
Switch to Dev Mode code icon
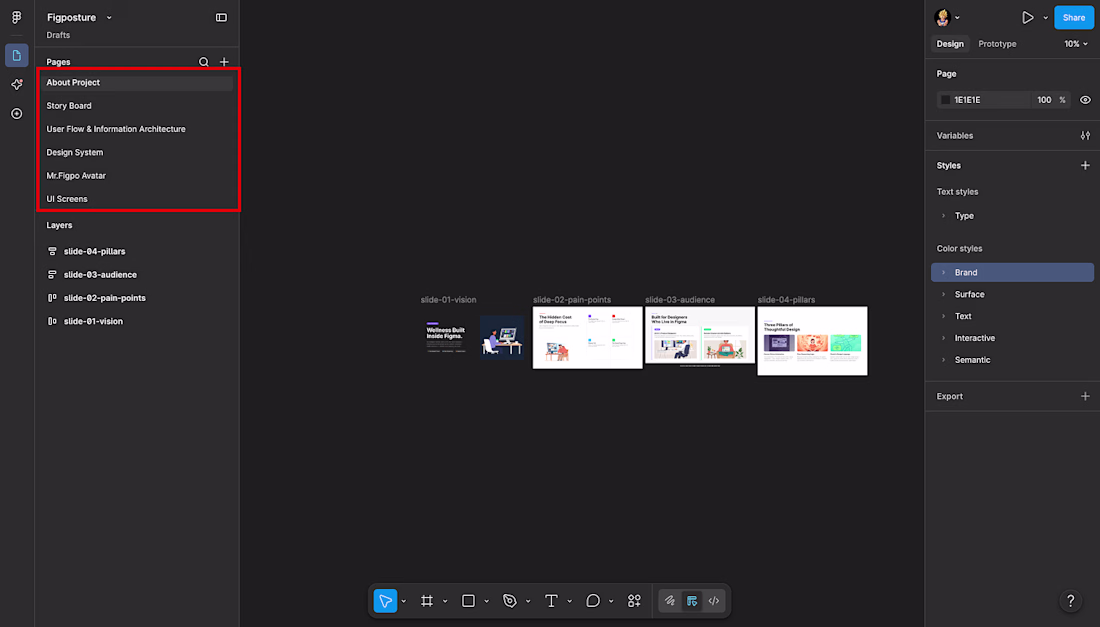[713, 601]
